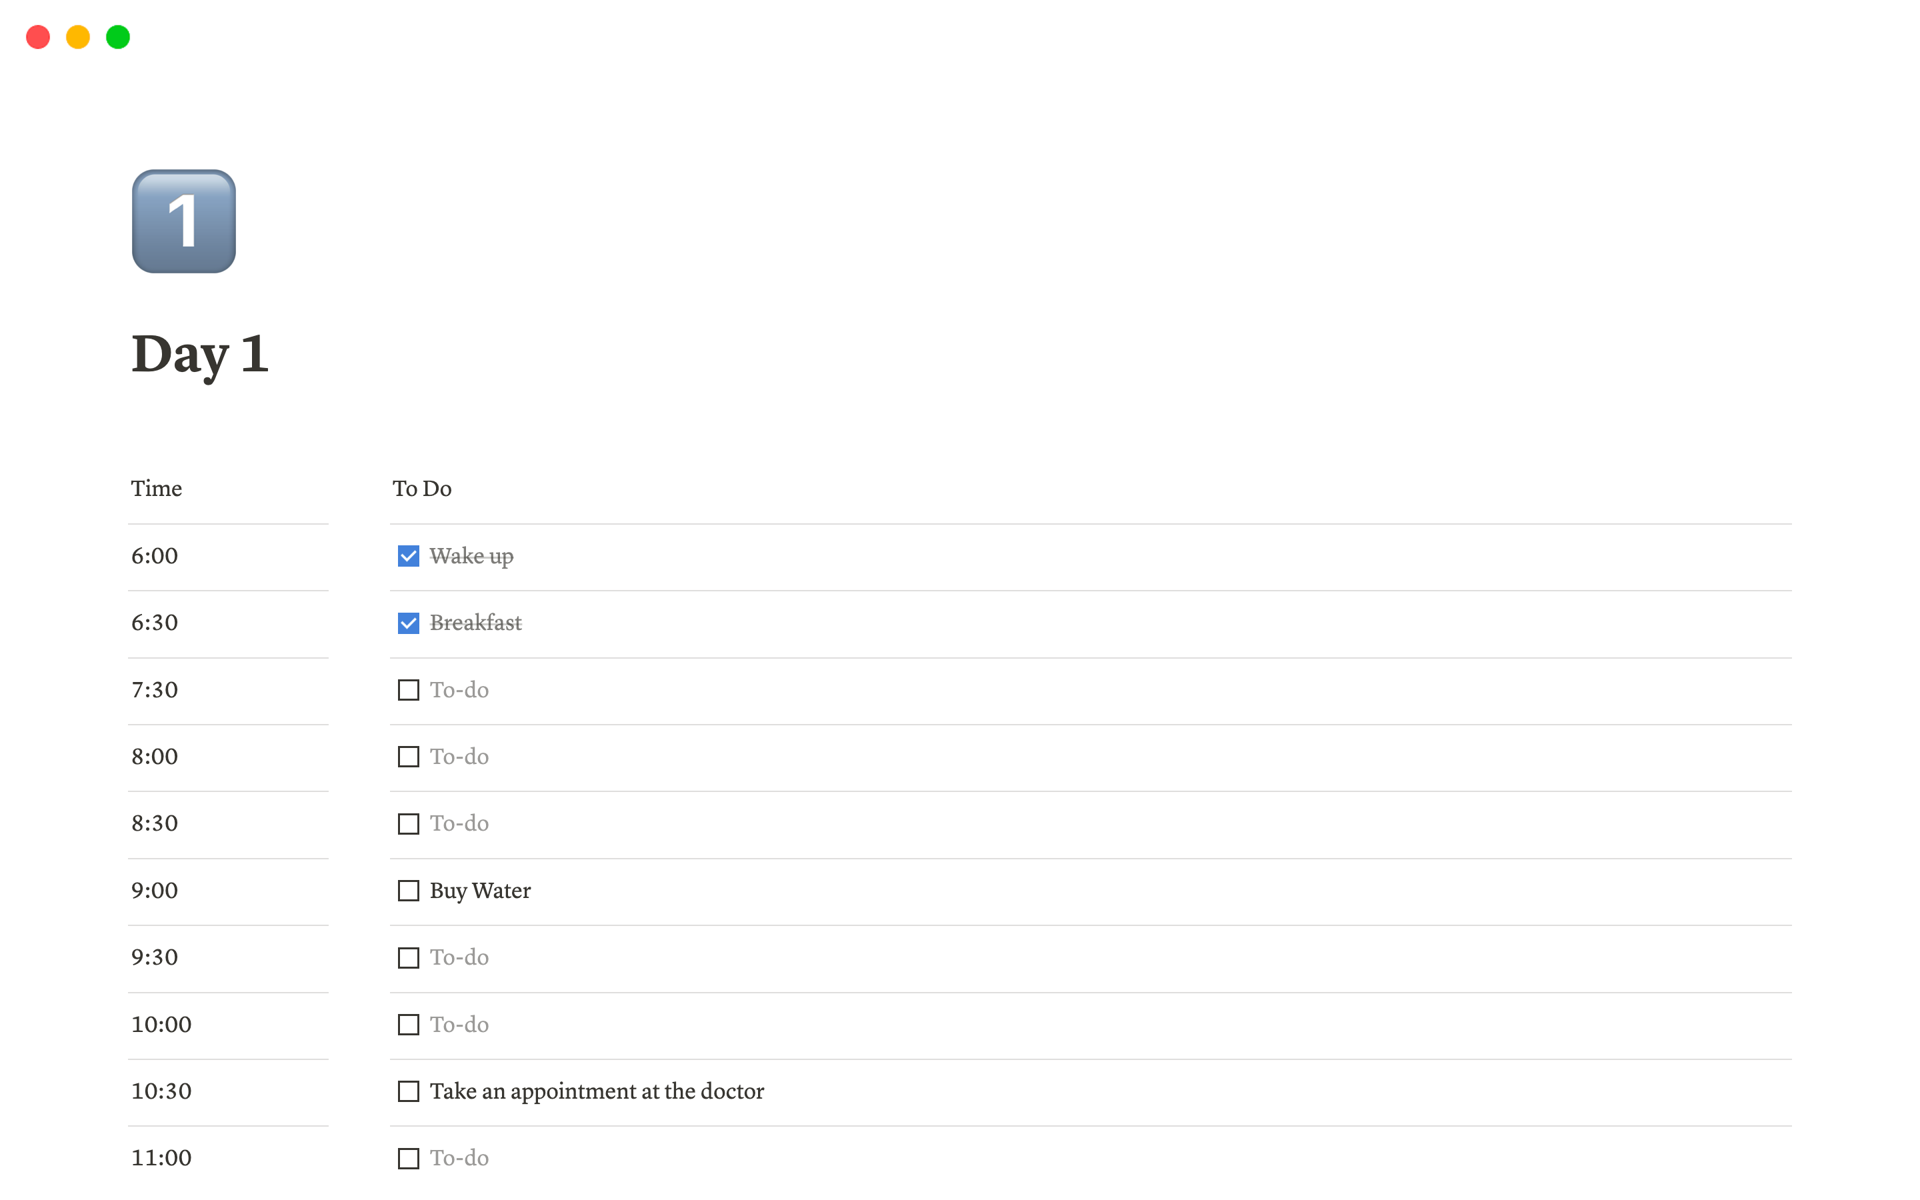Tick the empty 7:30 to-do checkbox

pyautogui.click(x=408, y=690)
